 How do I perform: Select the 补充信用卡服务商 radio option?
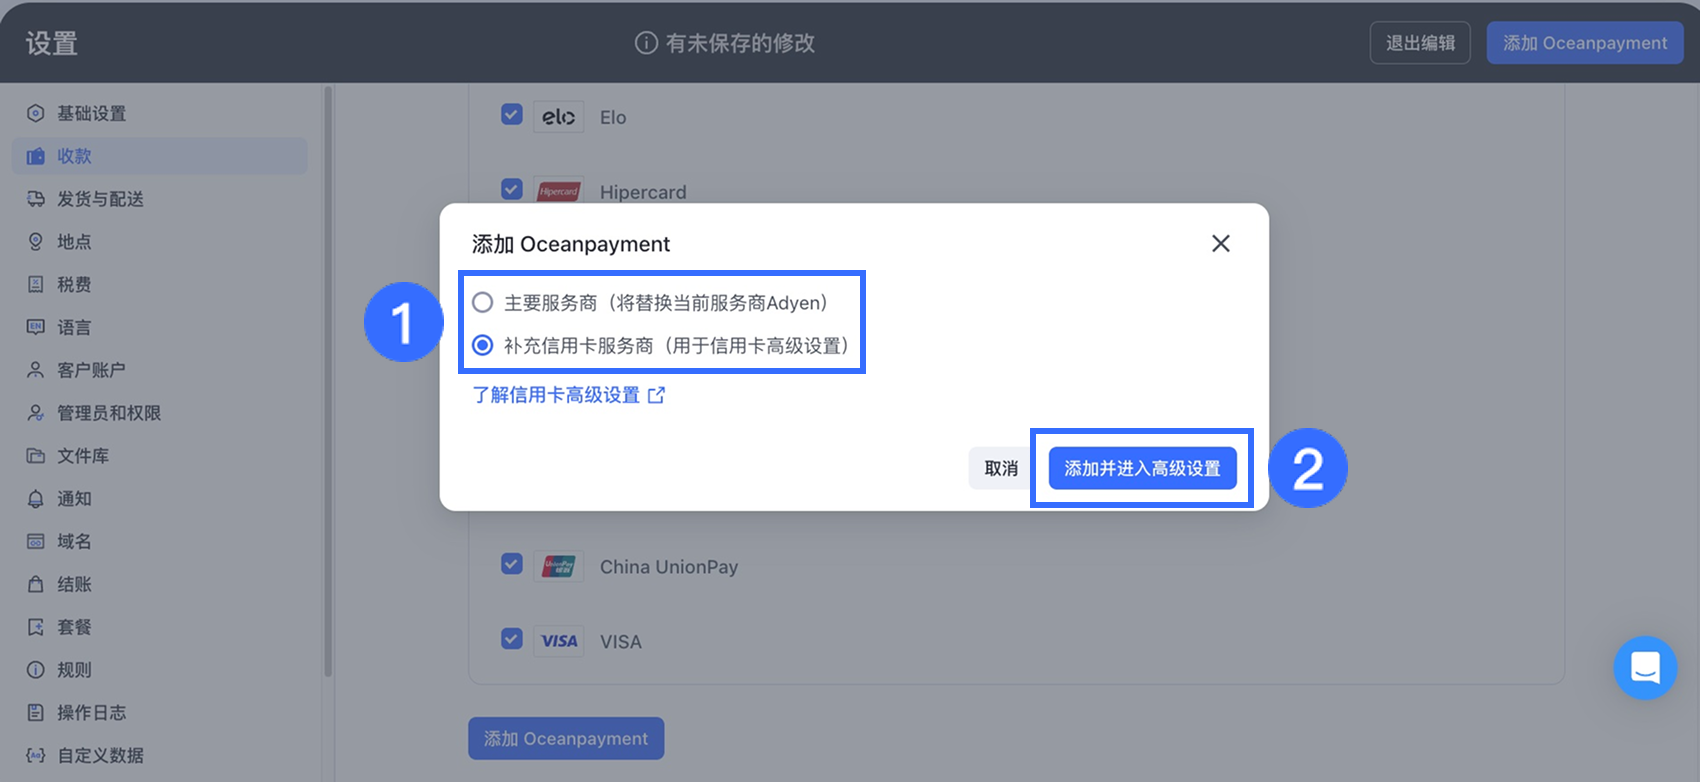[x=483, y=345]
